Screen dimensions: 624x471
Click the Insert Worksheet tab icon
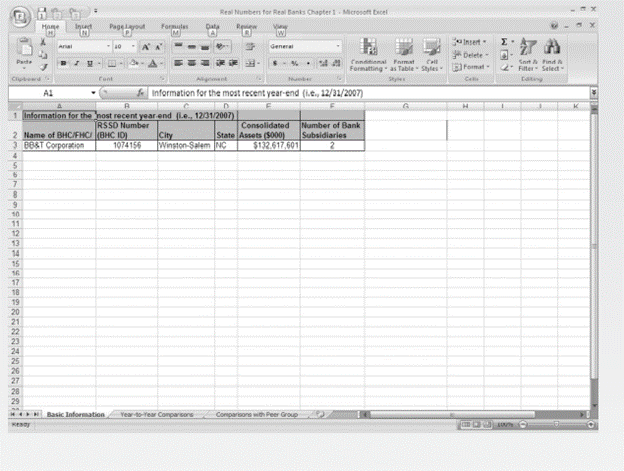pyautogui.click(x=320, y=414)
